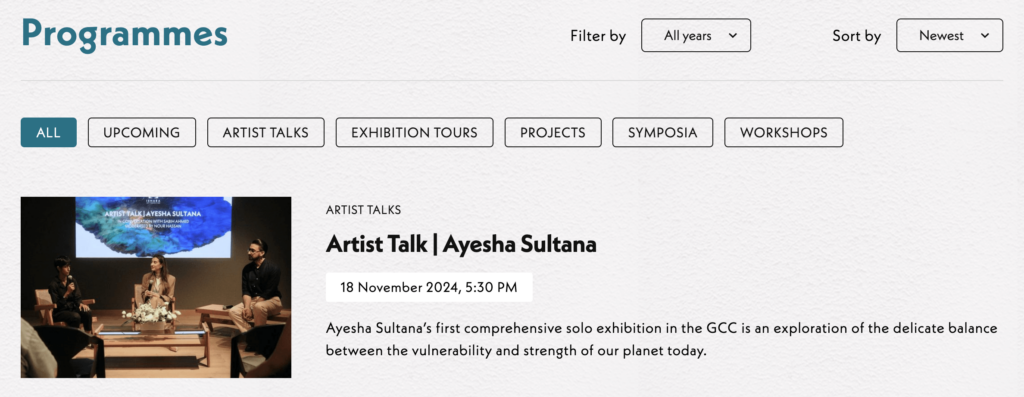
Task: Click the exhibition description paragraph
Action: coord(662,340)
